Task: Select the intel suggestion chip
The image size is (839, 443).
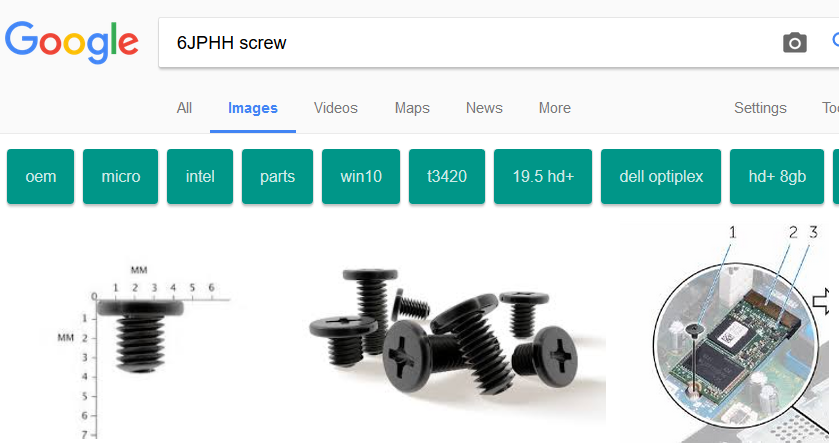Action: tap(200, 177)
